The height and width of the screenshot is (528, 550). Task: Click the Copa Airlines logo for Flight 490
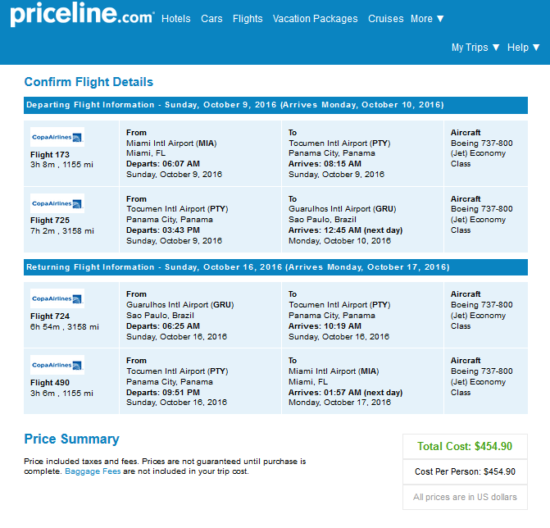(x=57, y=365)
